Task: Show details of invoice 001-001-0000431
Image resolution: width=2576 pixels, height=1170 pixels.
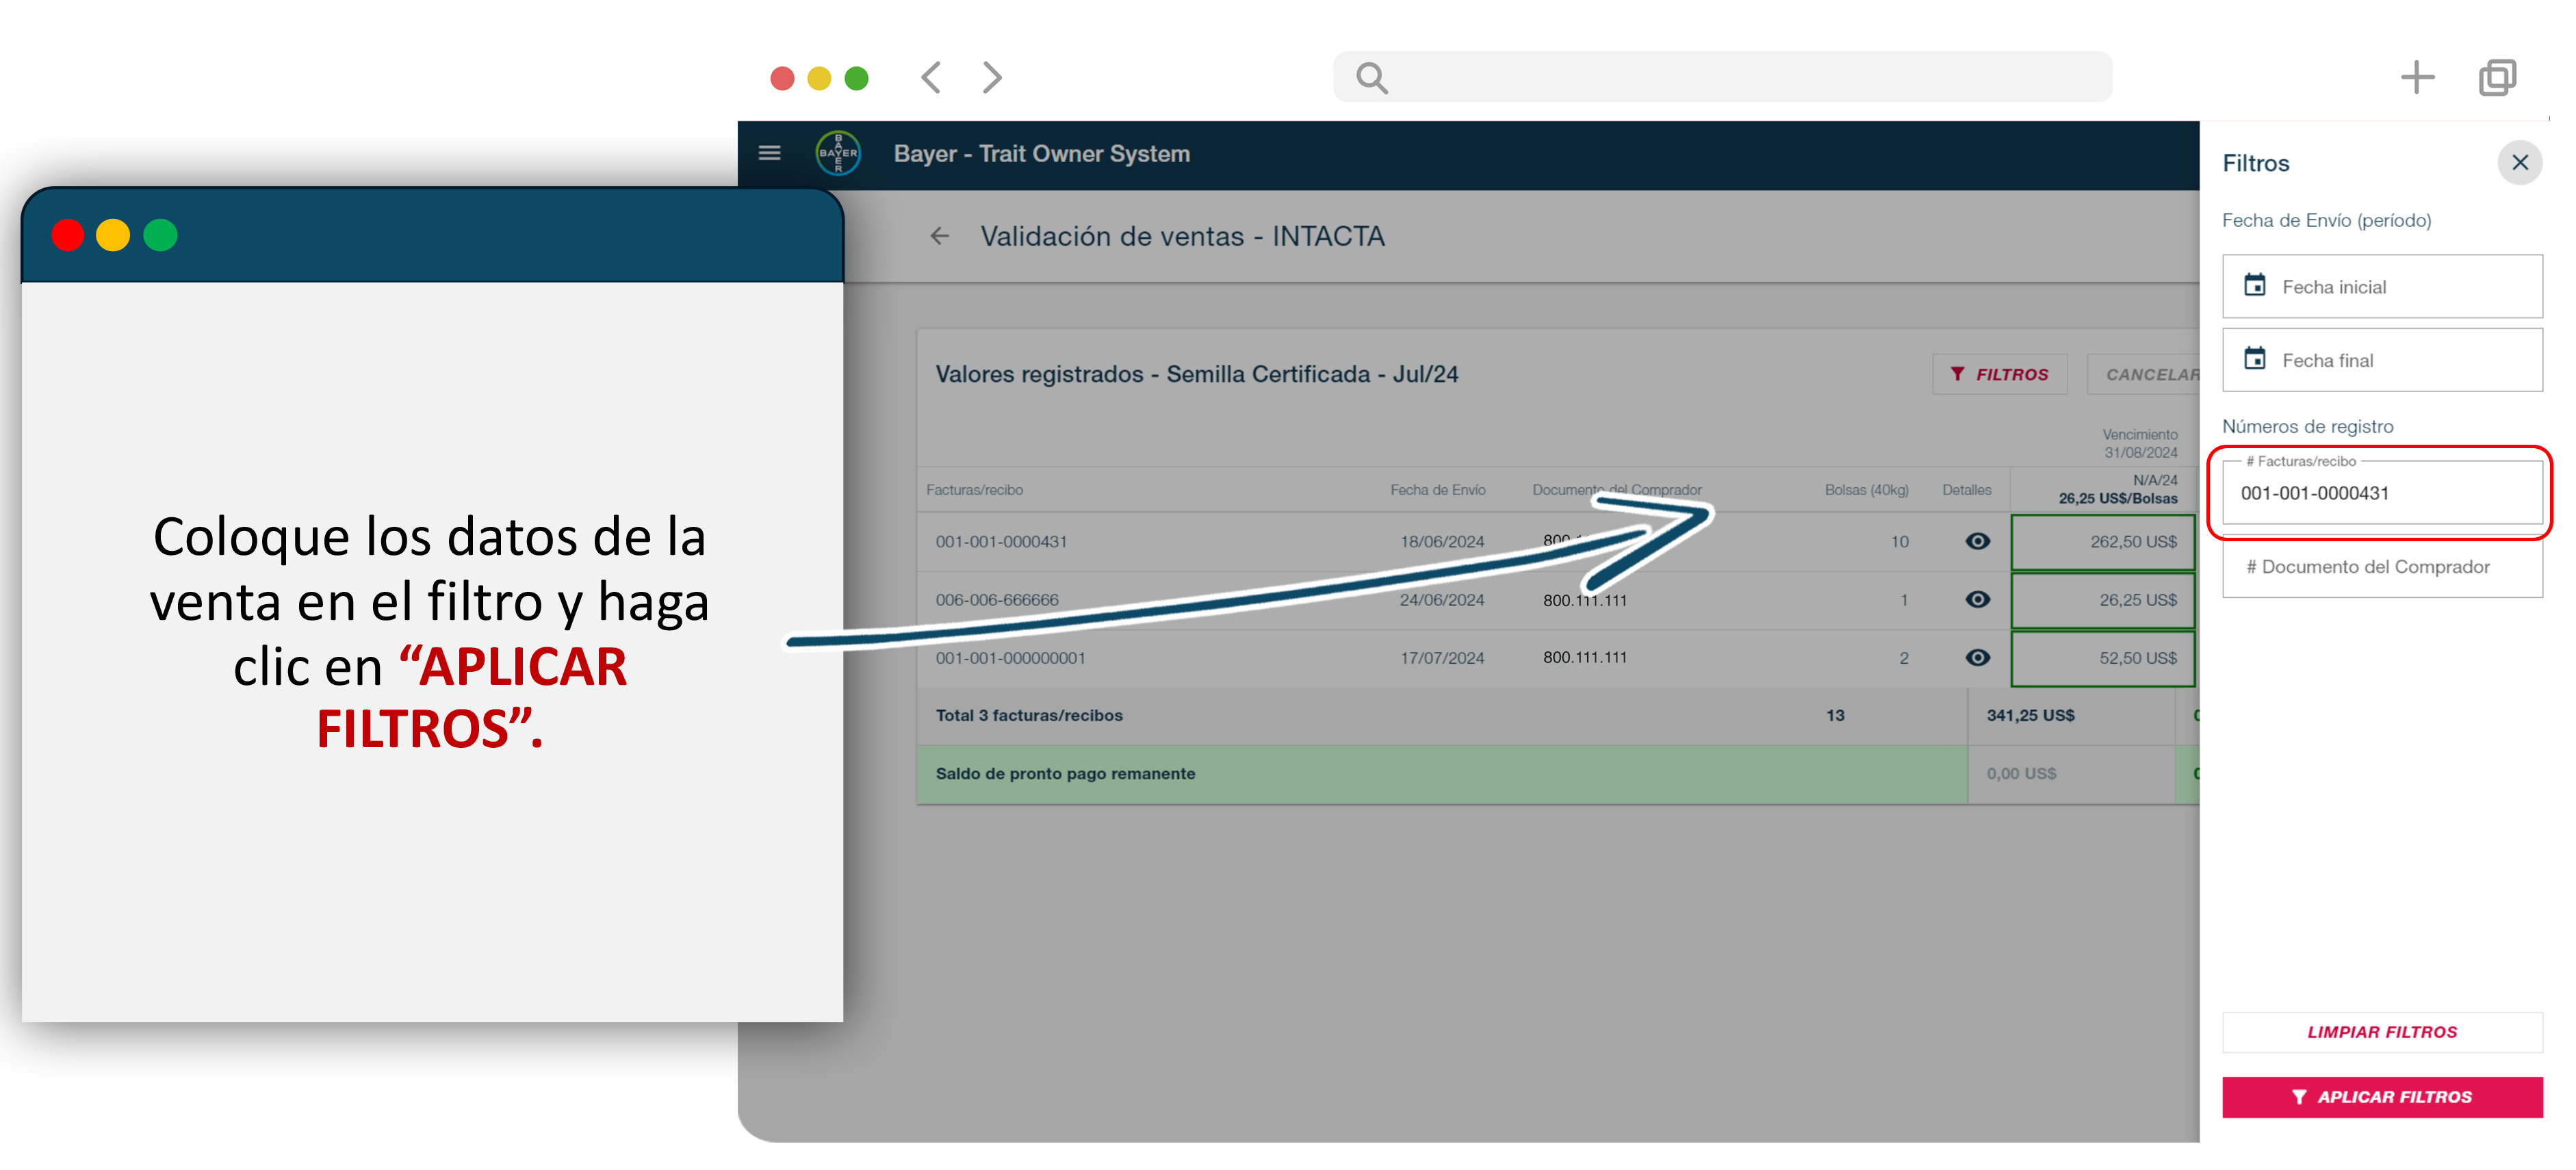Action: (x=1977, y=541)
